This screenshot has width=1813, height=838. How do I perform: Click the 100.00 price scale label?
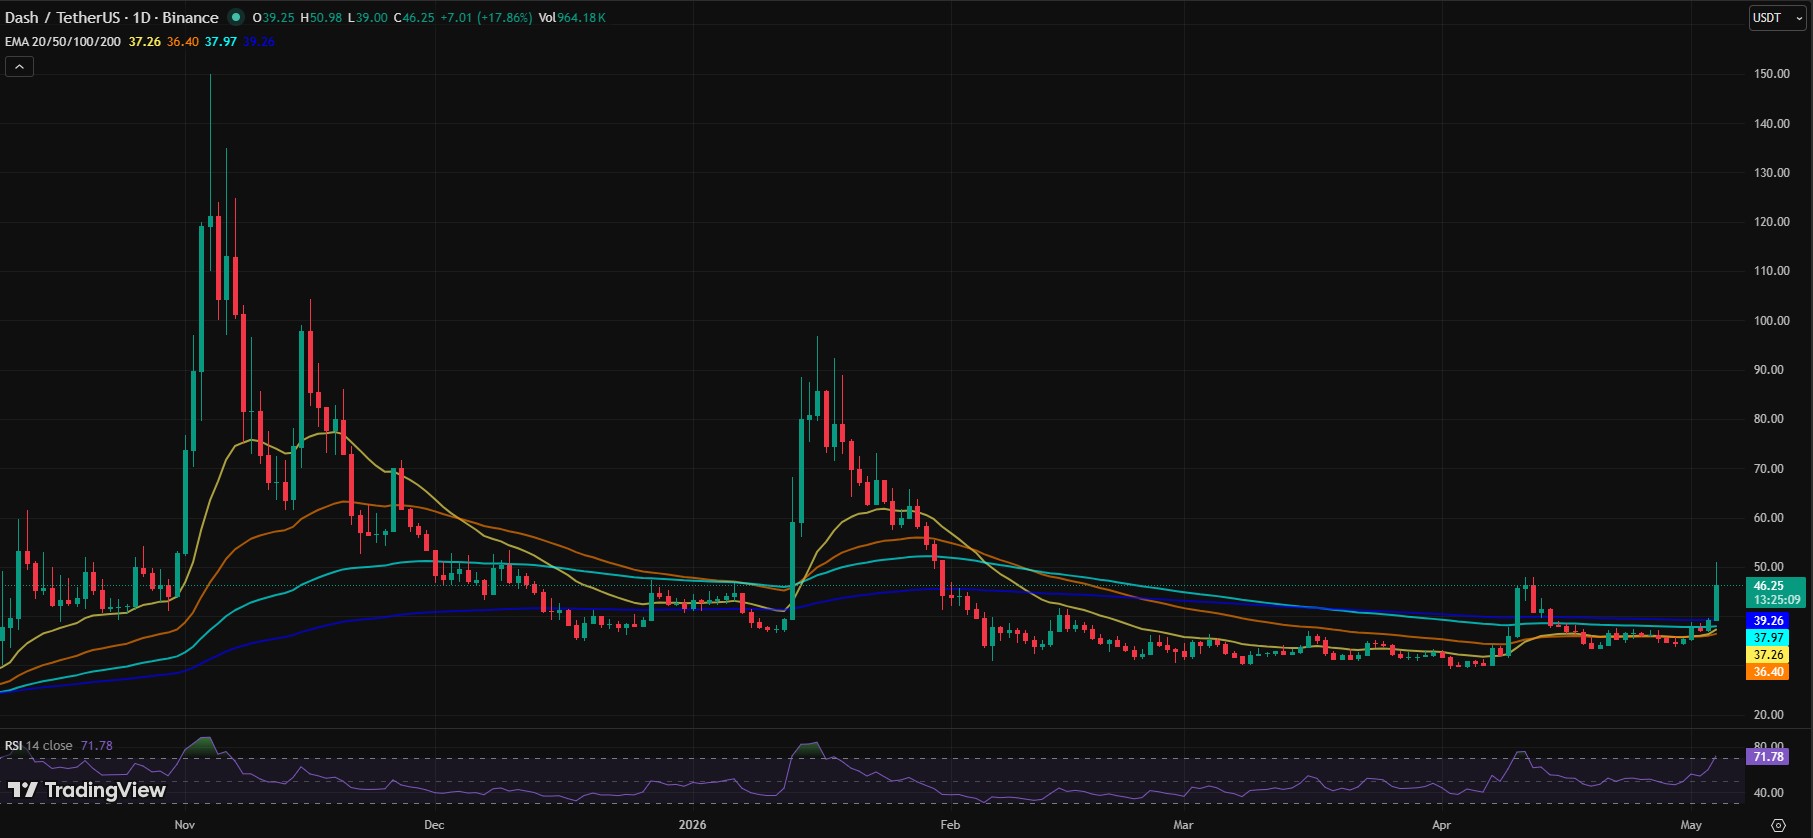pos(1771,321)
